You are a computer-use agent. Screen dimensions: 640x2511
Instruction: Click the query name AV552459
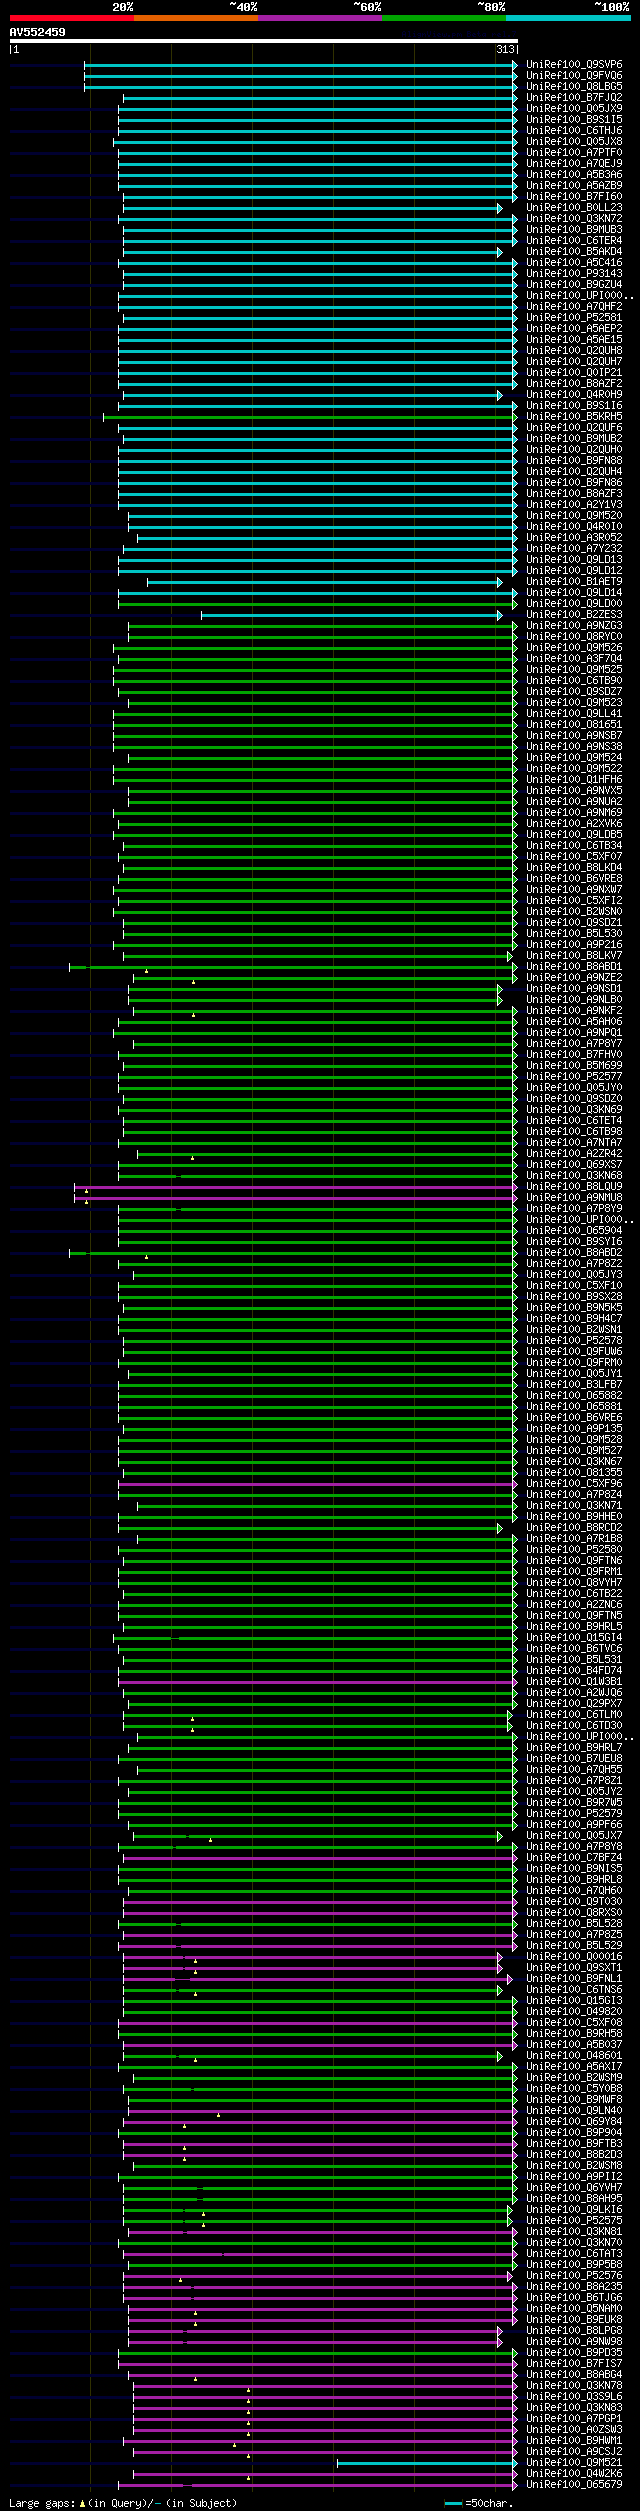click(x=38, y=33)
